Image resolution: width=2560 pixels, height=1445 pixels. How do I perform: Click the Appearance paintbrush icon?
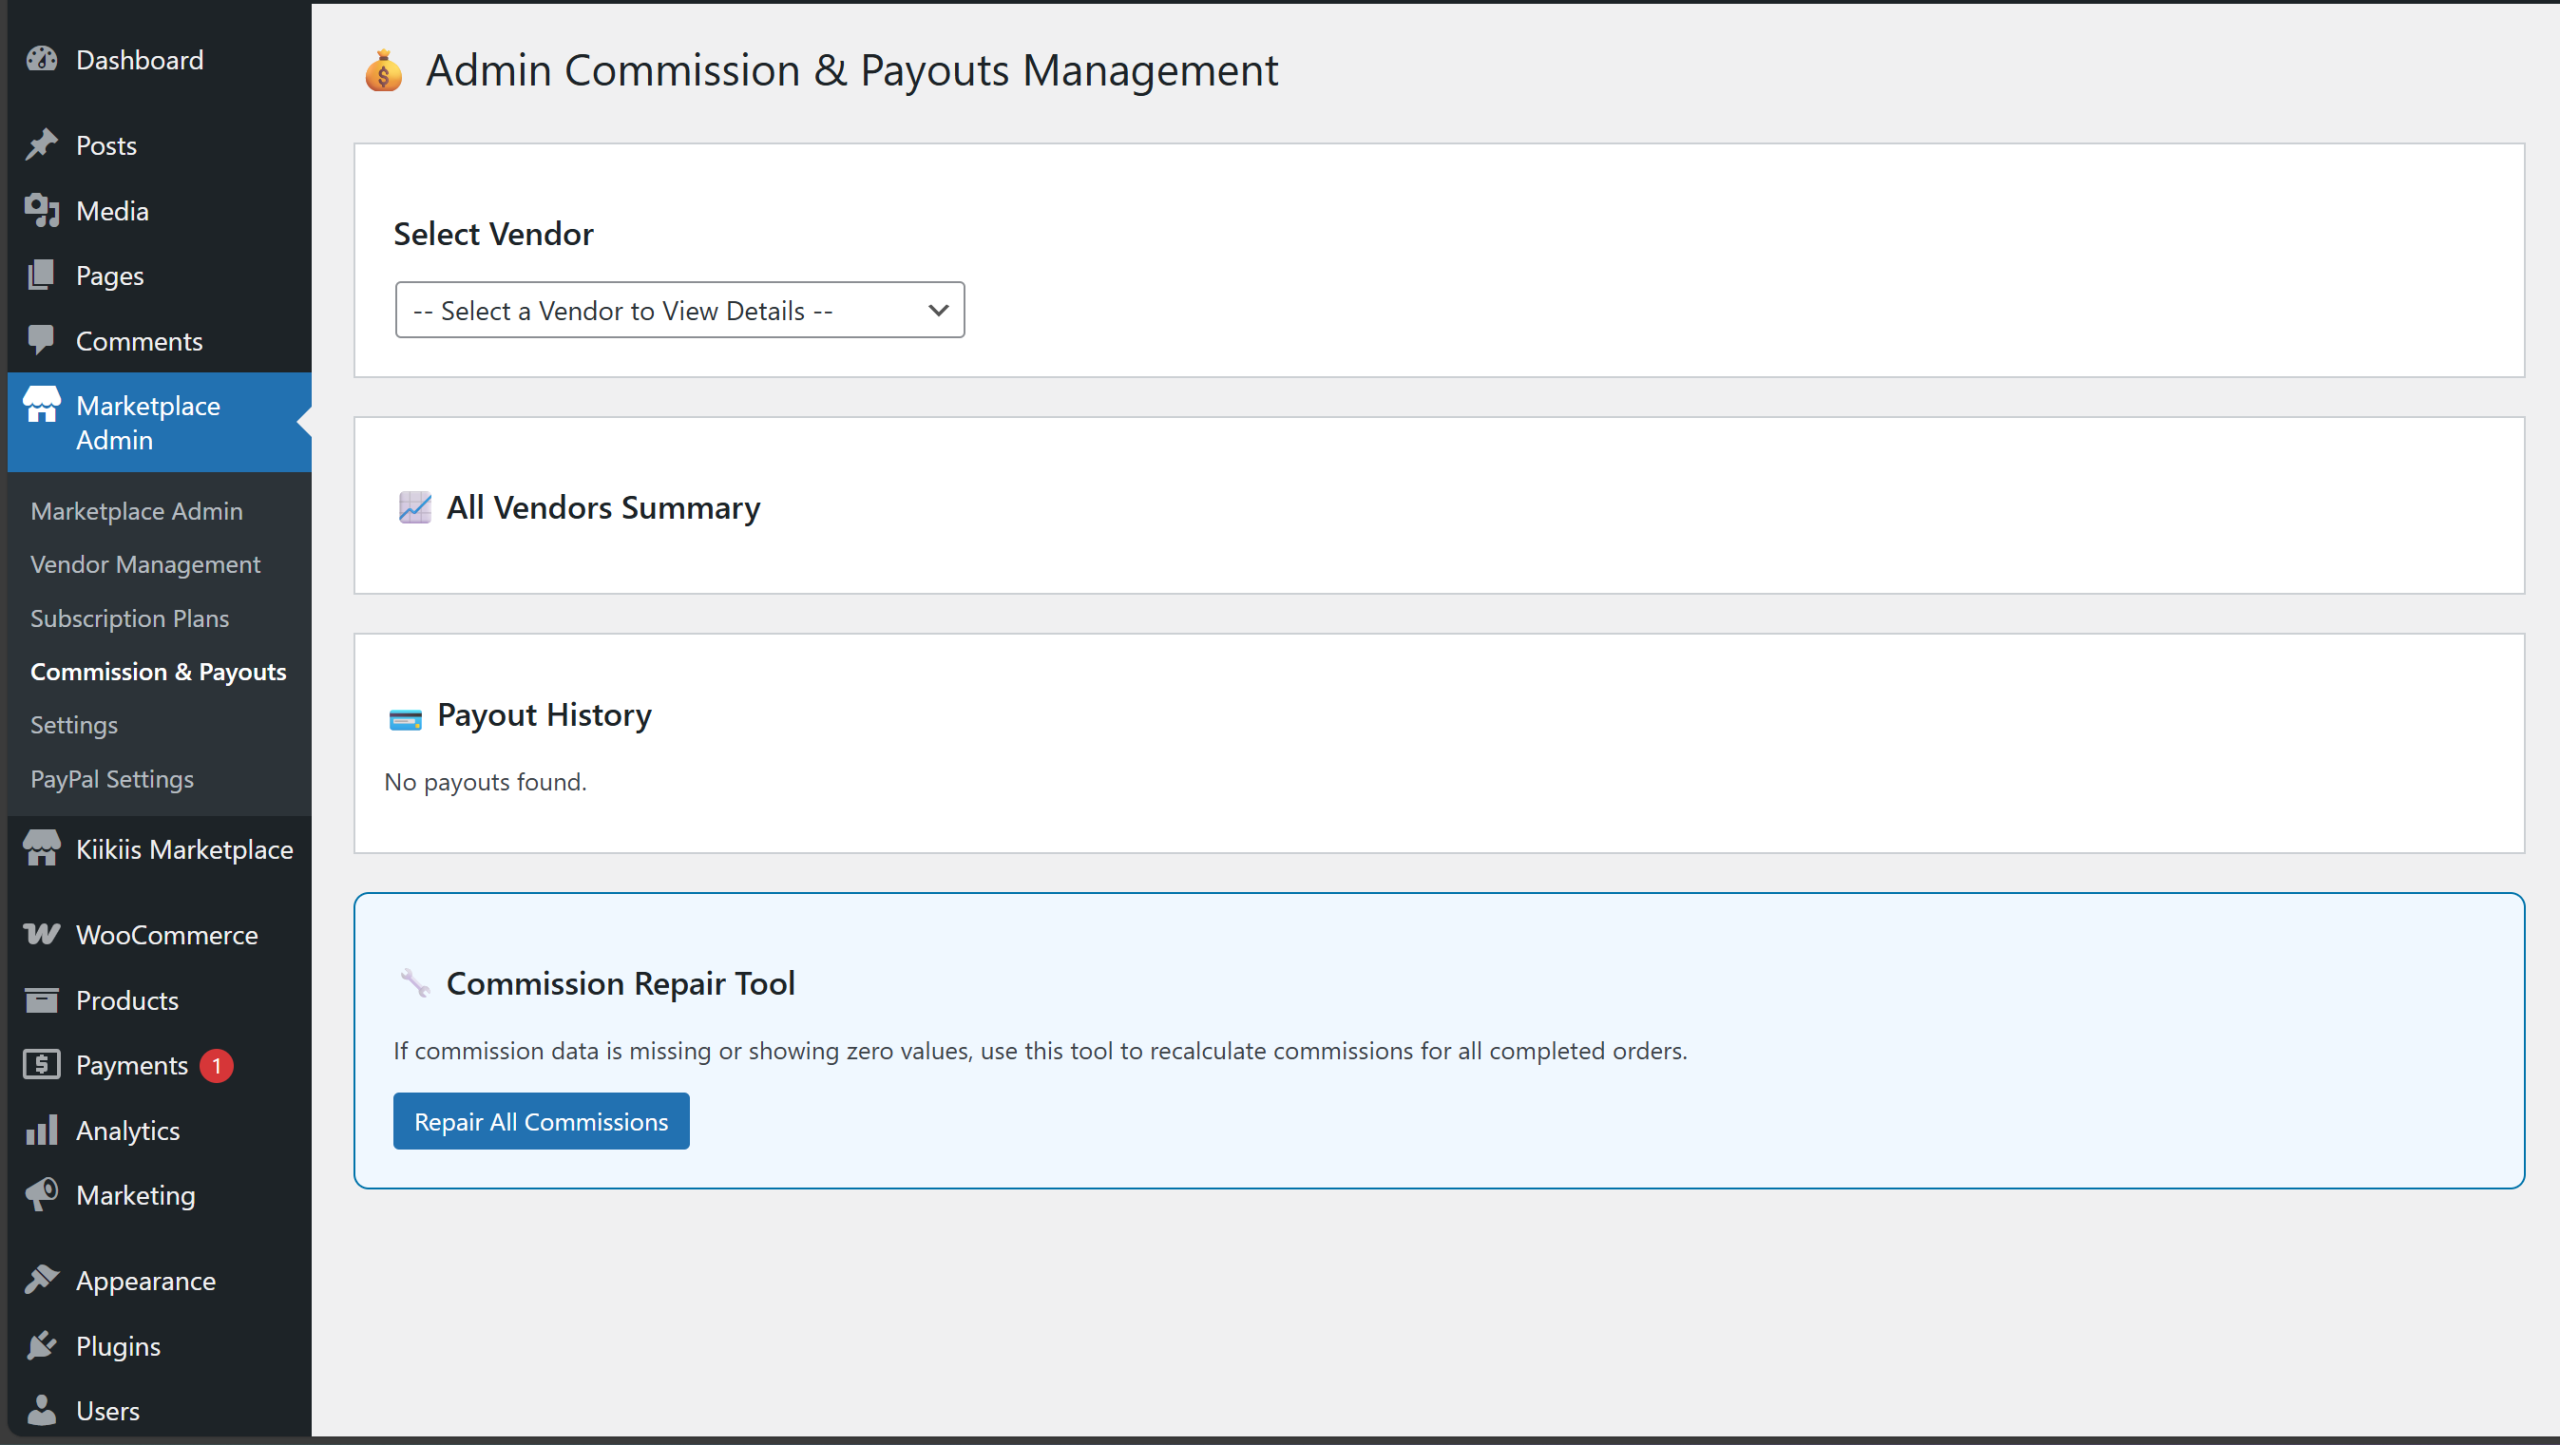(41, 1280)
